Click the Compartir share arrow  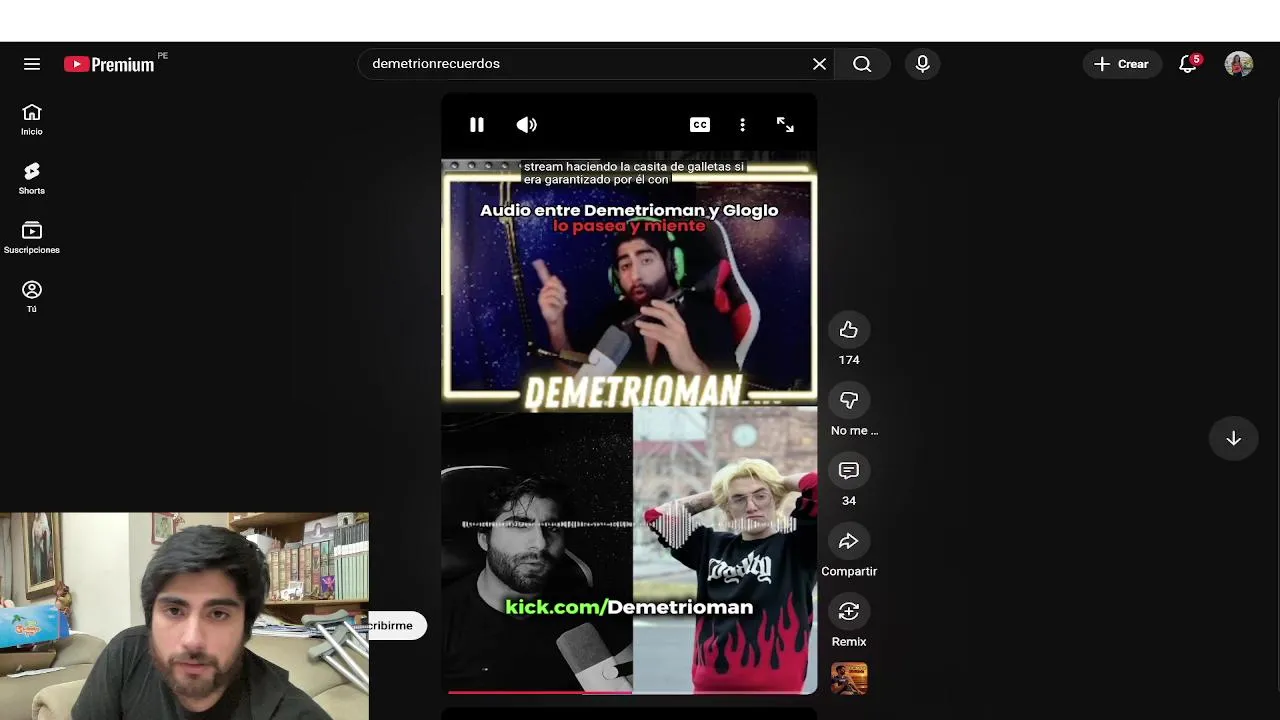(x=849, y=541)
